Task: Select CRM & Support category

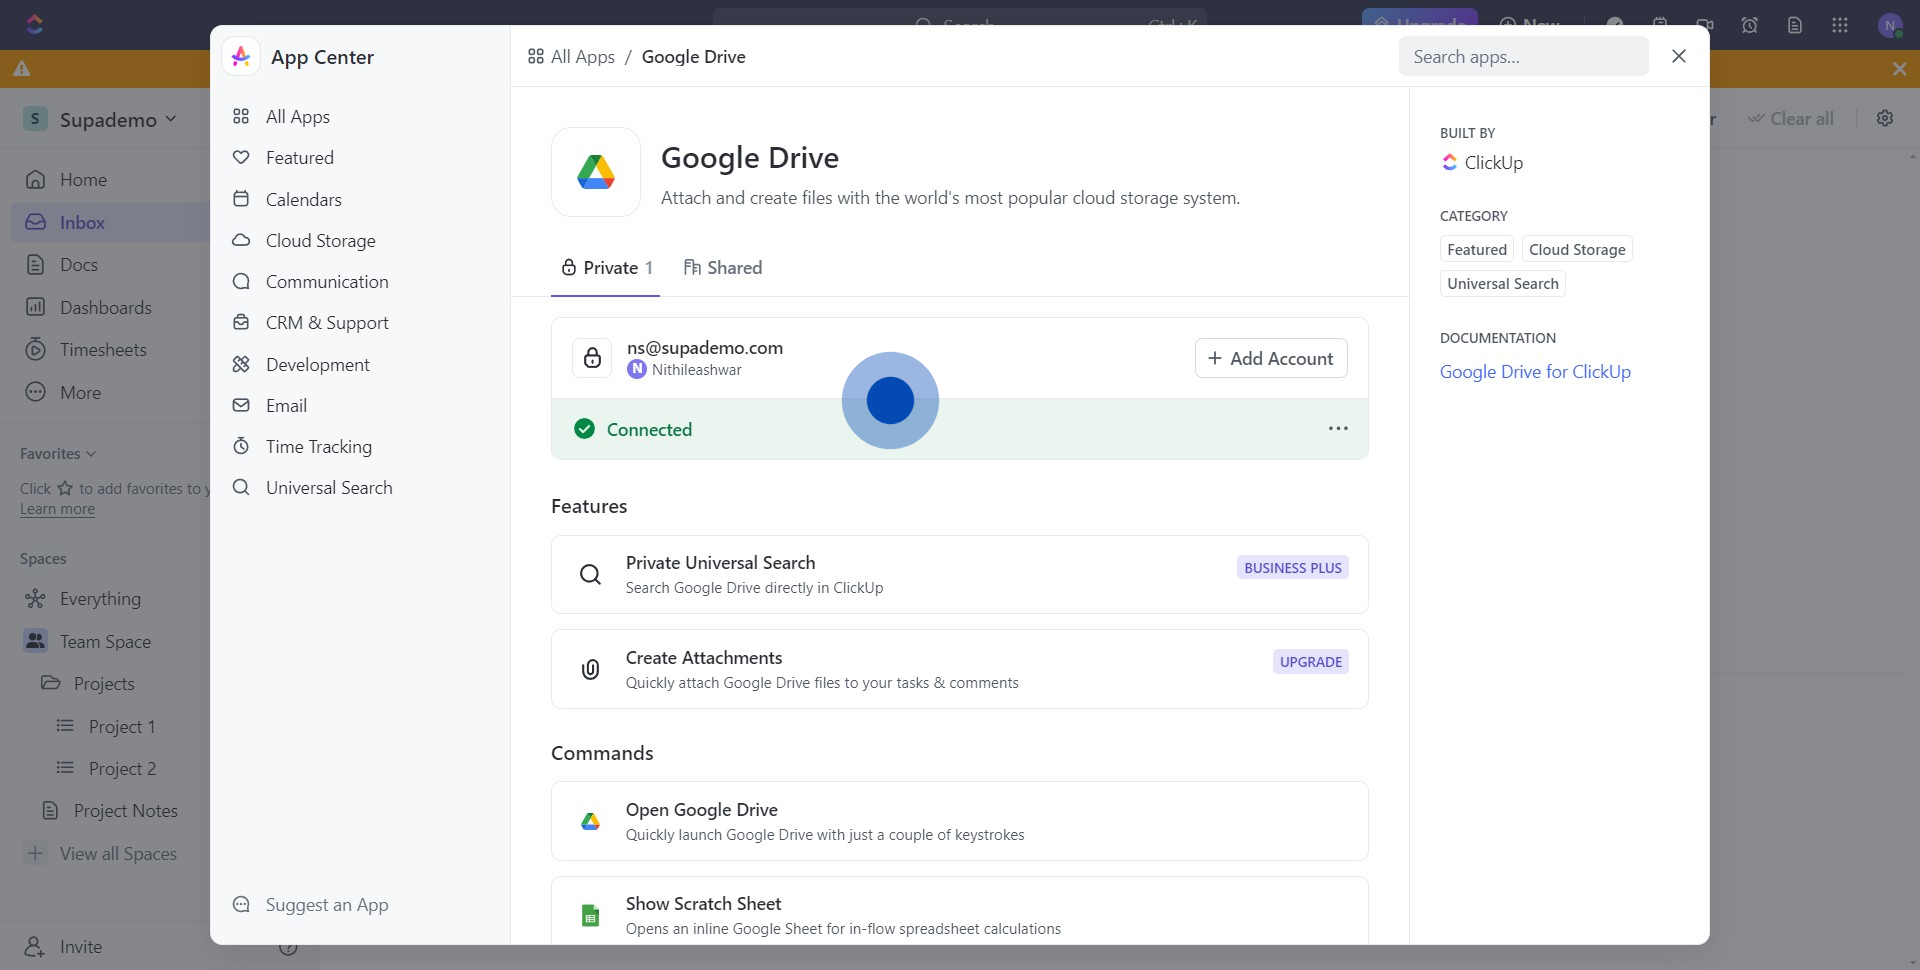Action: click(x=327, y=323)
